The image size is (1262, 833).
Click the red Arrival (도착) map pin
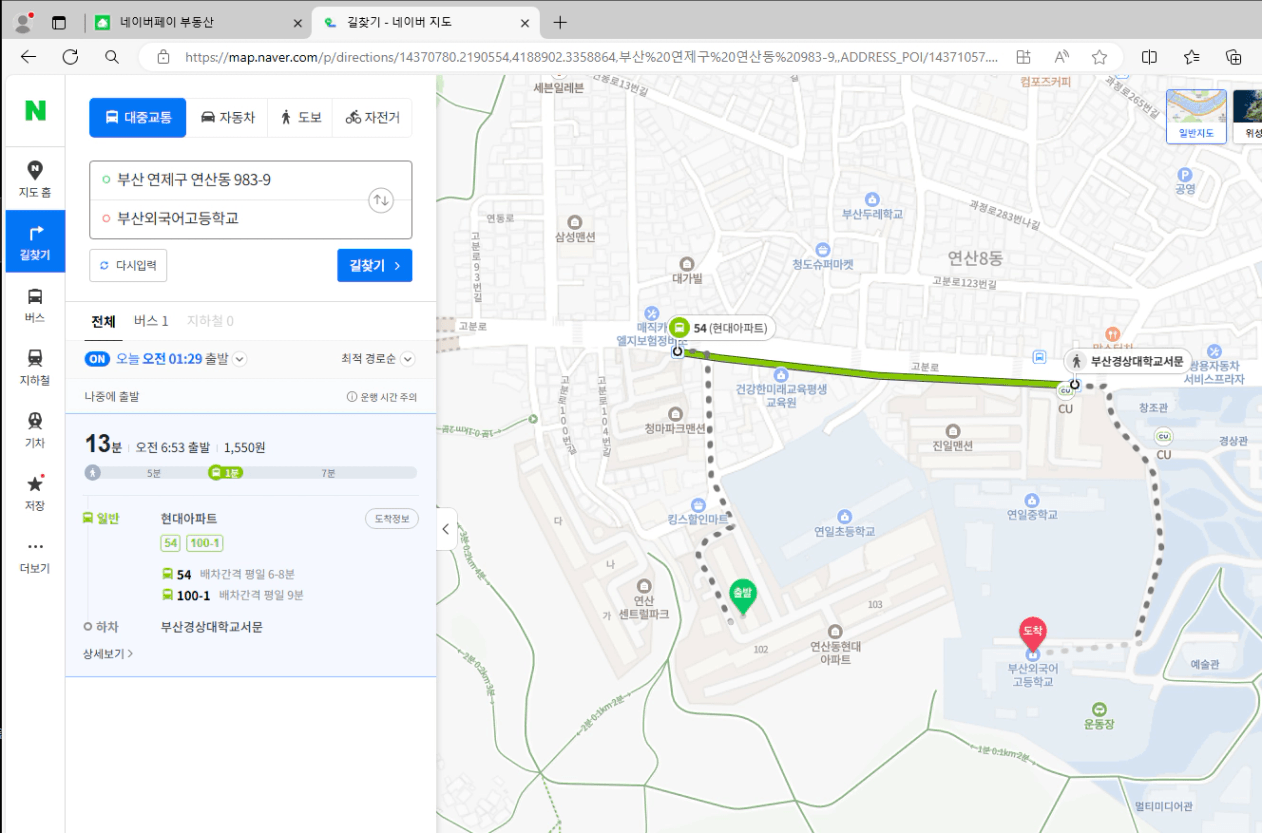point(1032,632)
